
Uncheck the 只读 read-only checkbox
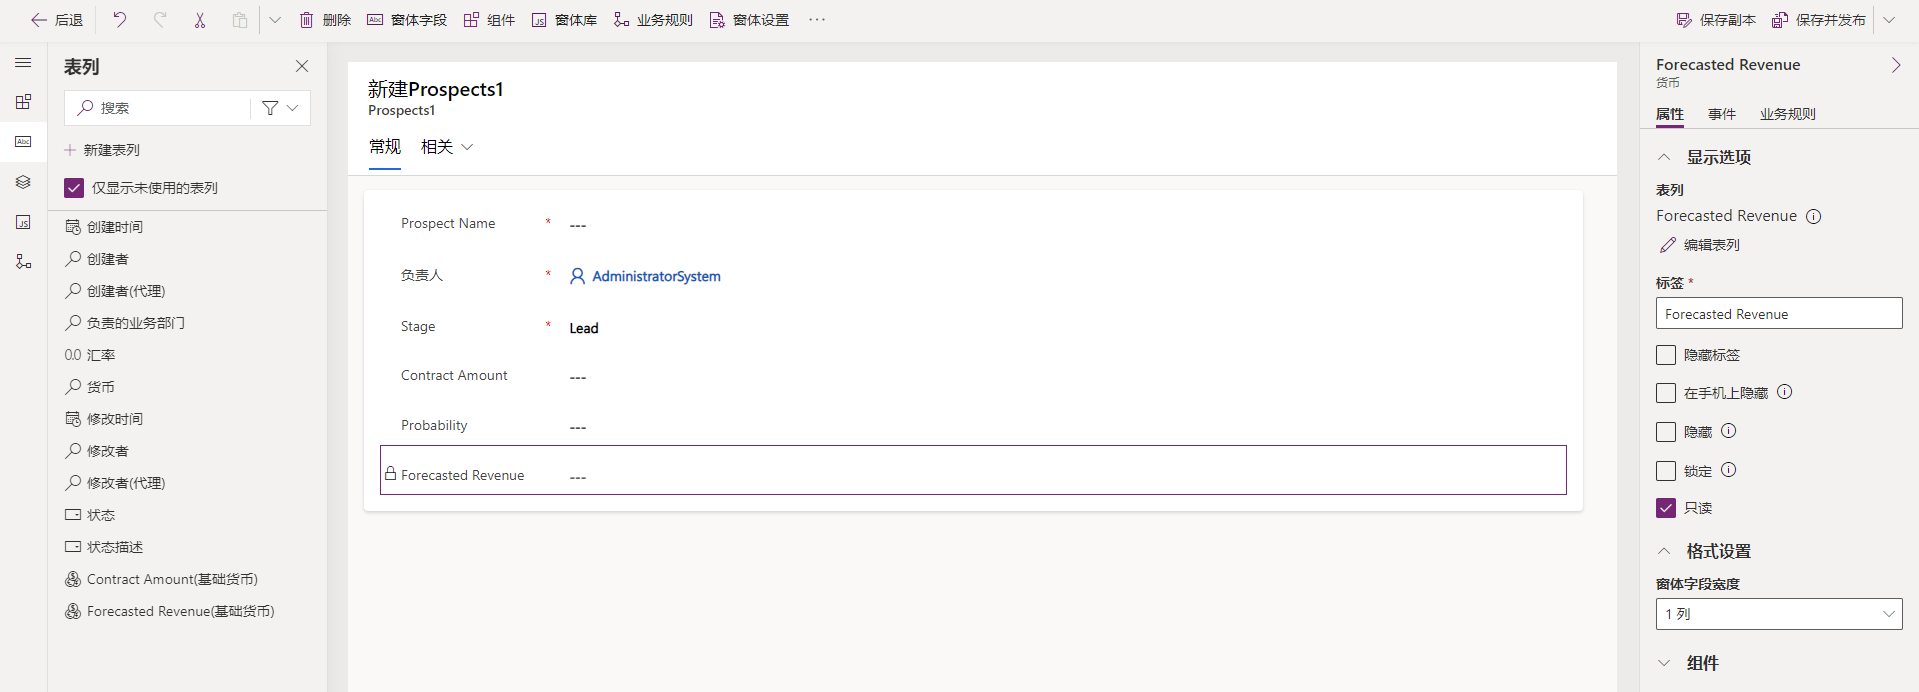point(1666,508)
